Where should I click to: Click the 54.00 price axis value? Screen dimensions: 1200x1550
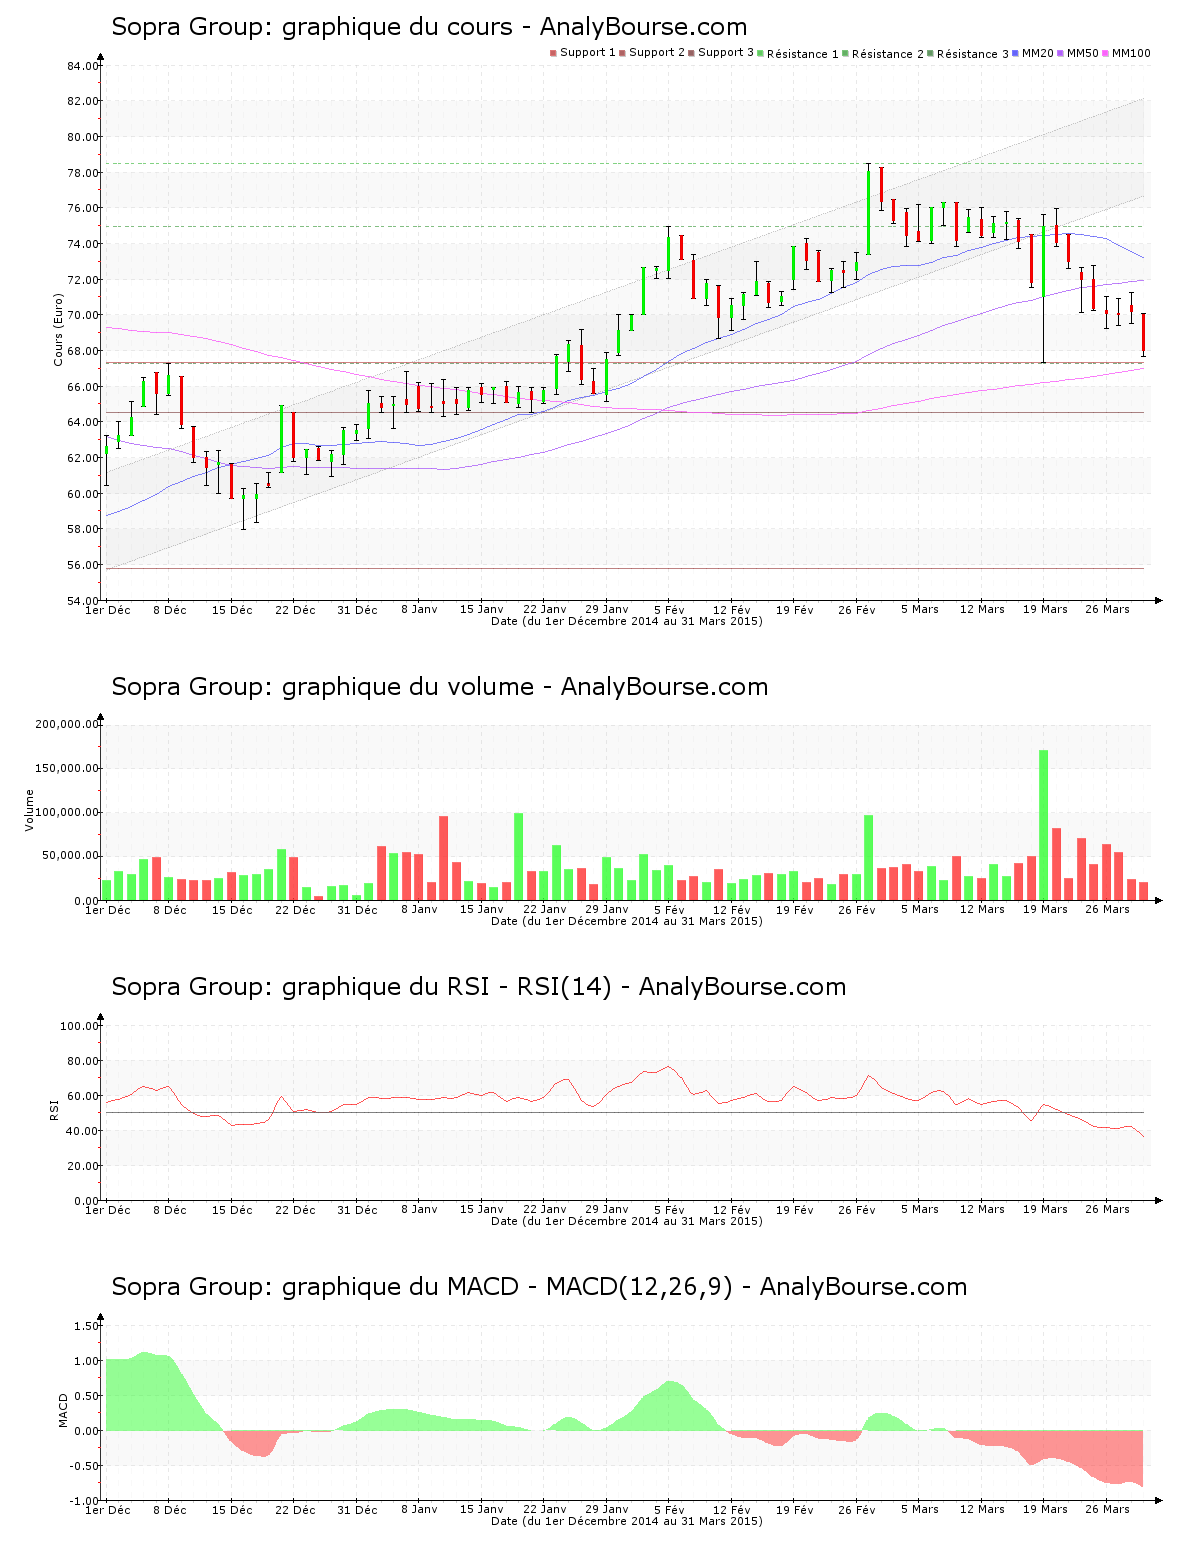[x=83, y=601]
